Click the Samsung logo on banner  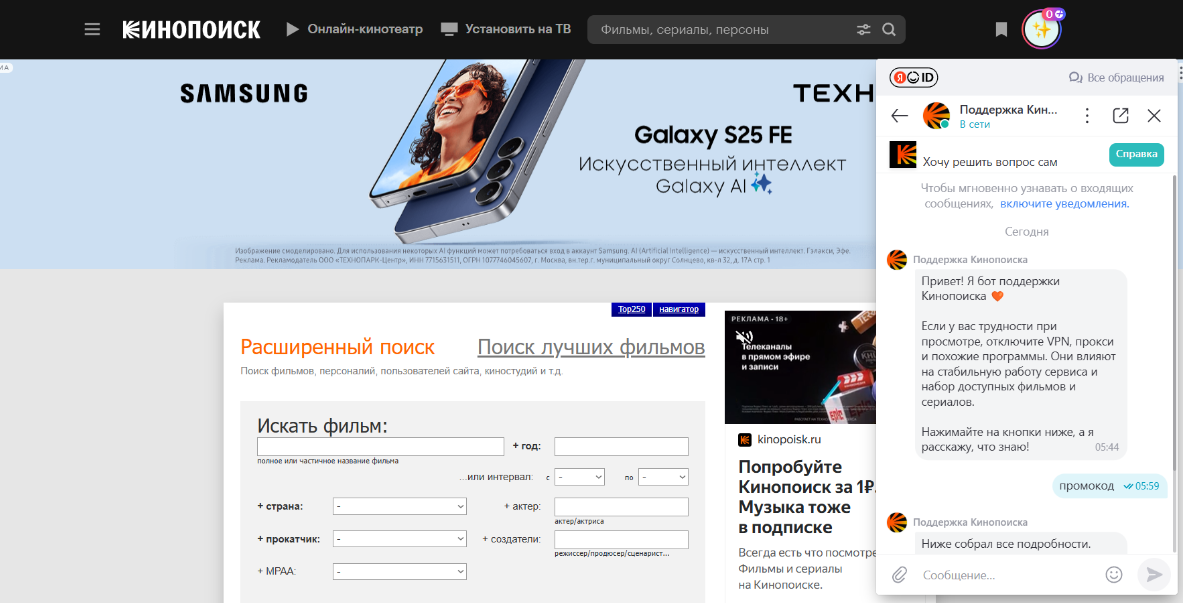click(x=244, y=94)
